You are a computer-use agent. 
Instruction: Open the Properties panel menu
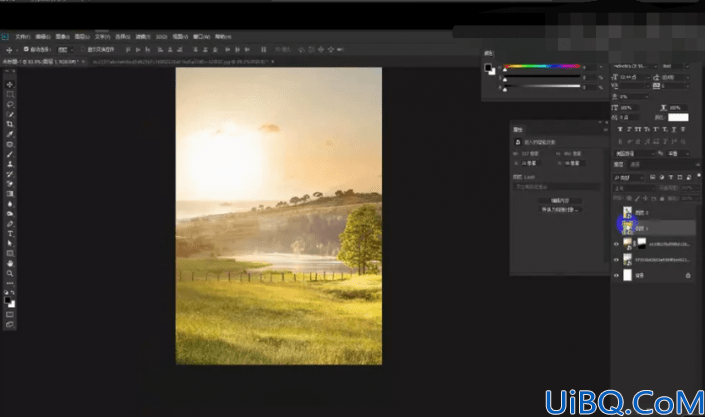[x=605, y=130]
